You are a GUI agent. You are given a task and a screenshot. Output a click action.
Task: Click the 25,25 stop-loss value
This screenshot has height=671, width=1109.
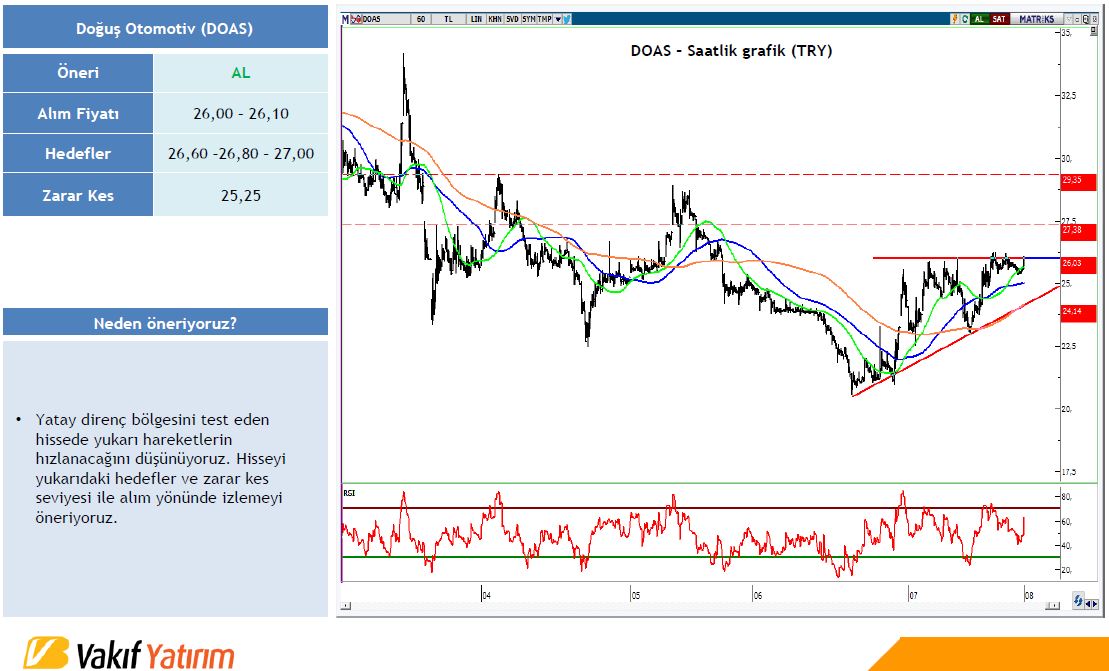tap(240, 196)
